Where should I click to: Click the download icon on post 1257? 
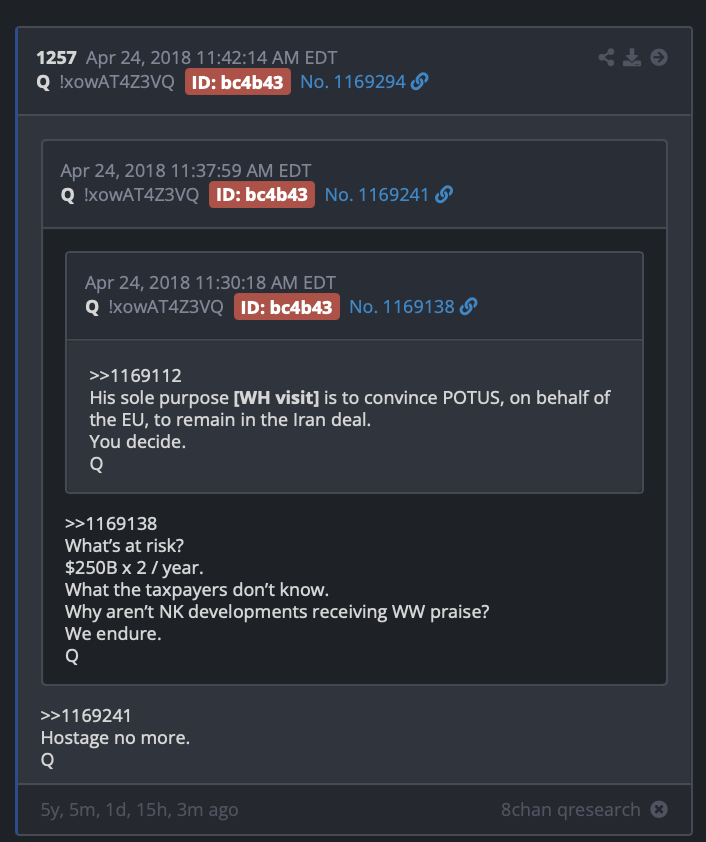pyautogui.click(x=632, y=57)
